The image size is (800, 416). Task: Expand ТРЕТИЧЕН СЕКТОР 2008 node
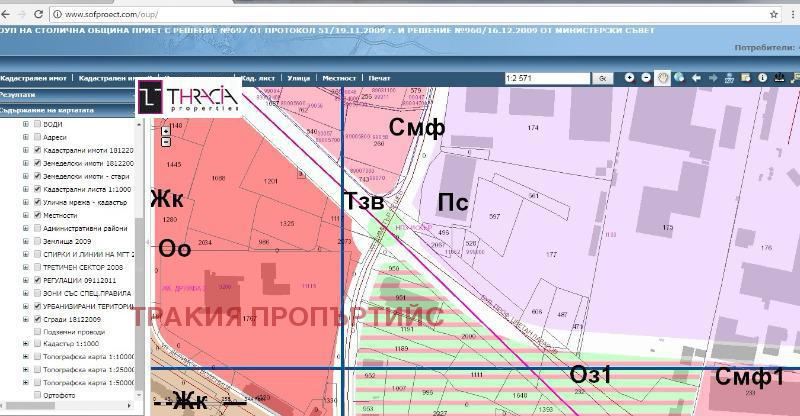click(26, 267)
